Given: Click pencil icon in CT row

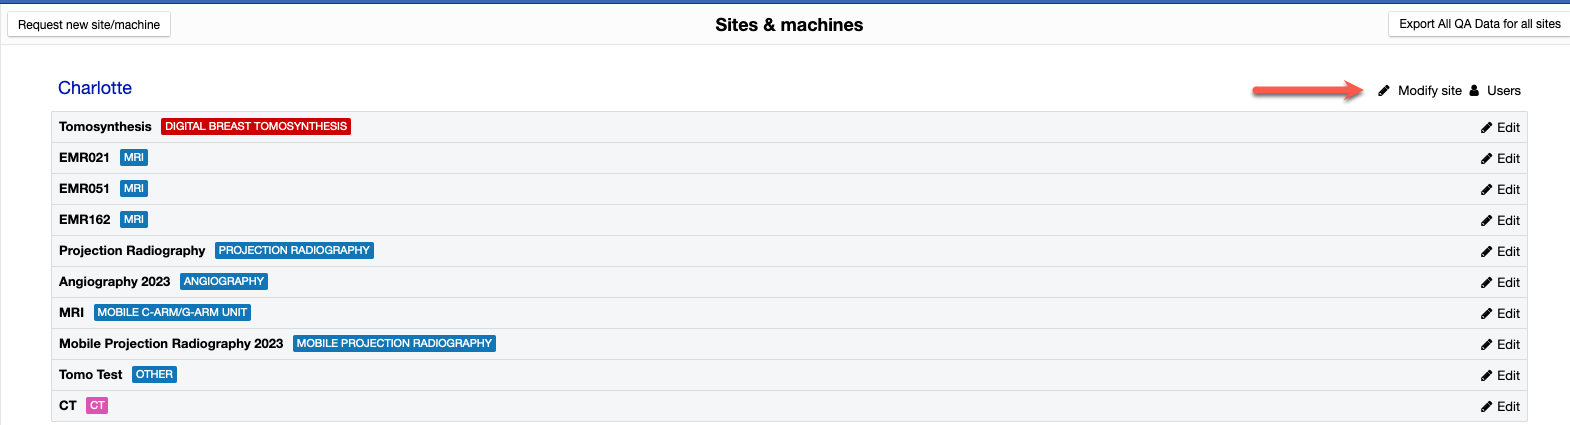Looking at the screenshot, I should 1487,407.
